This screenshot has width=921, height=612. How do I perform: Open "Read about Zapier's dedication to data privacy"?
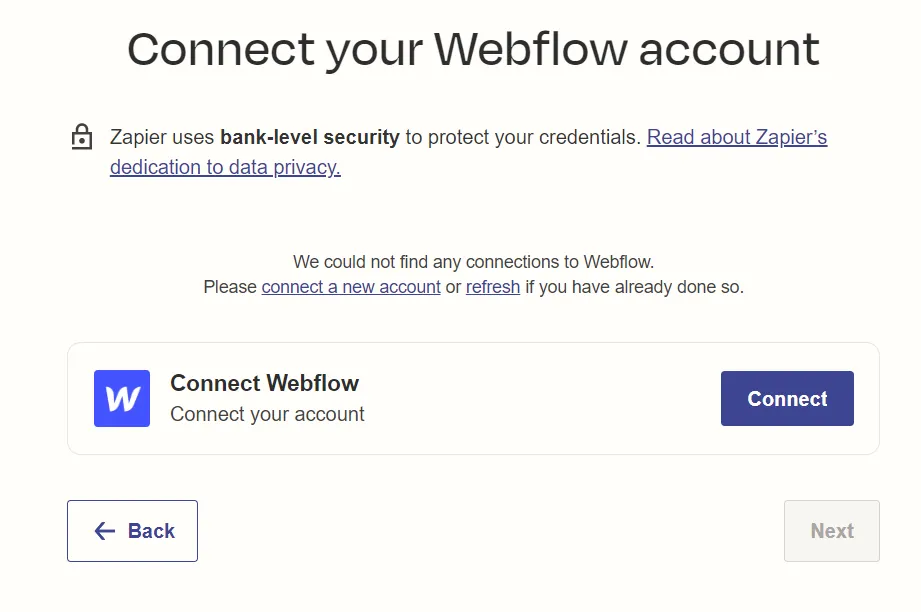click(x=736, y=137)
